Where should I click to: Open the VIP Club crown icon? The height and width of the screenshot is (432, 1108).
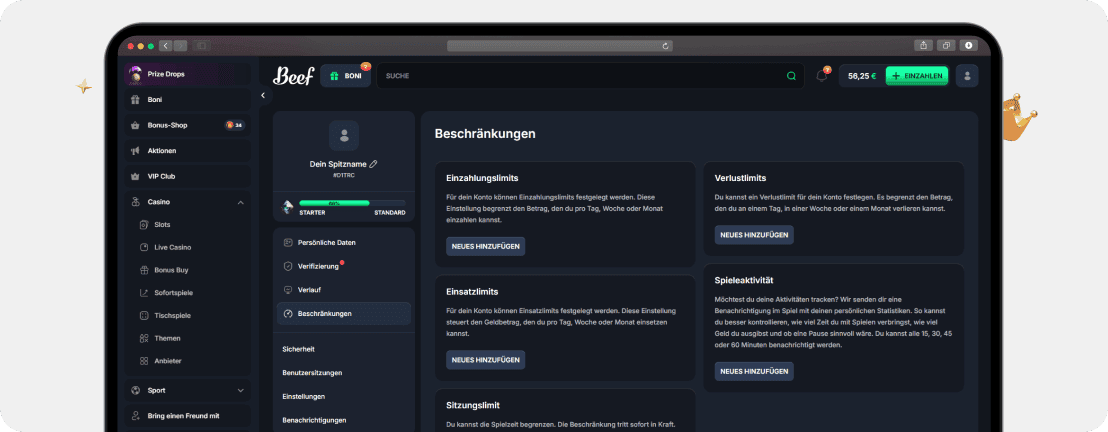coord(135,176)
